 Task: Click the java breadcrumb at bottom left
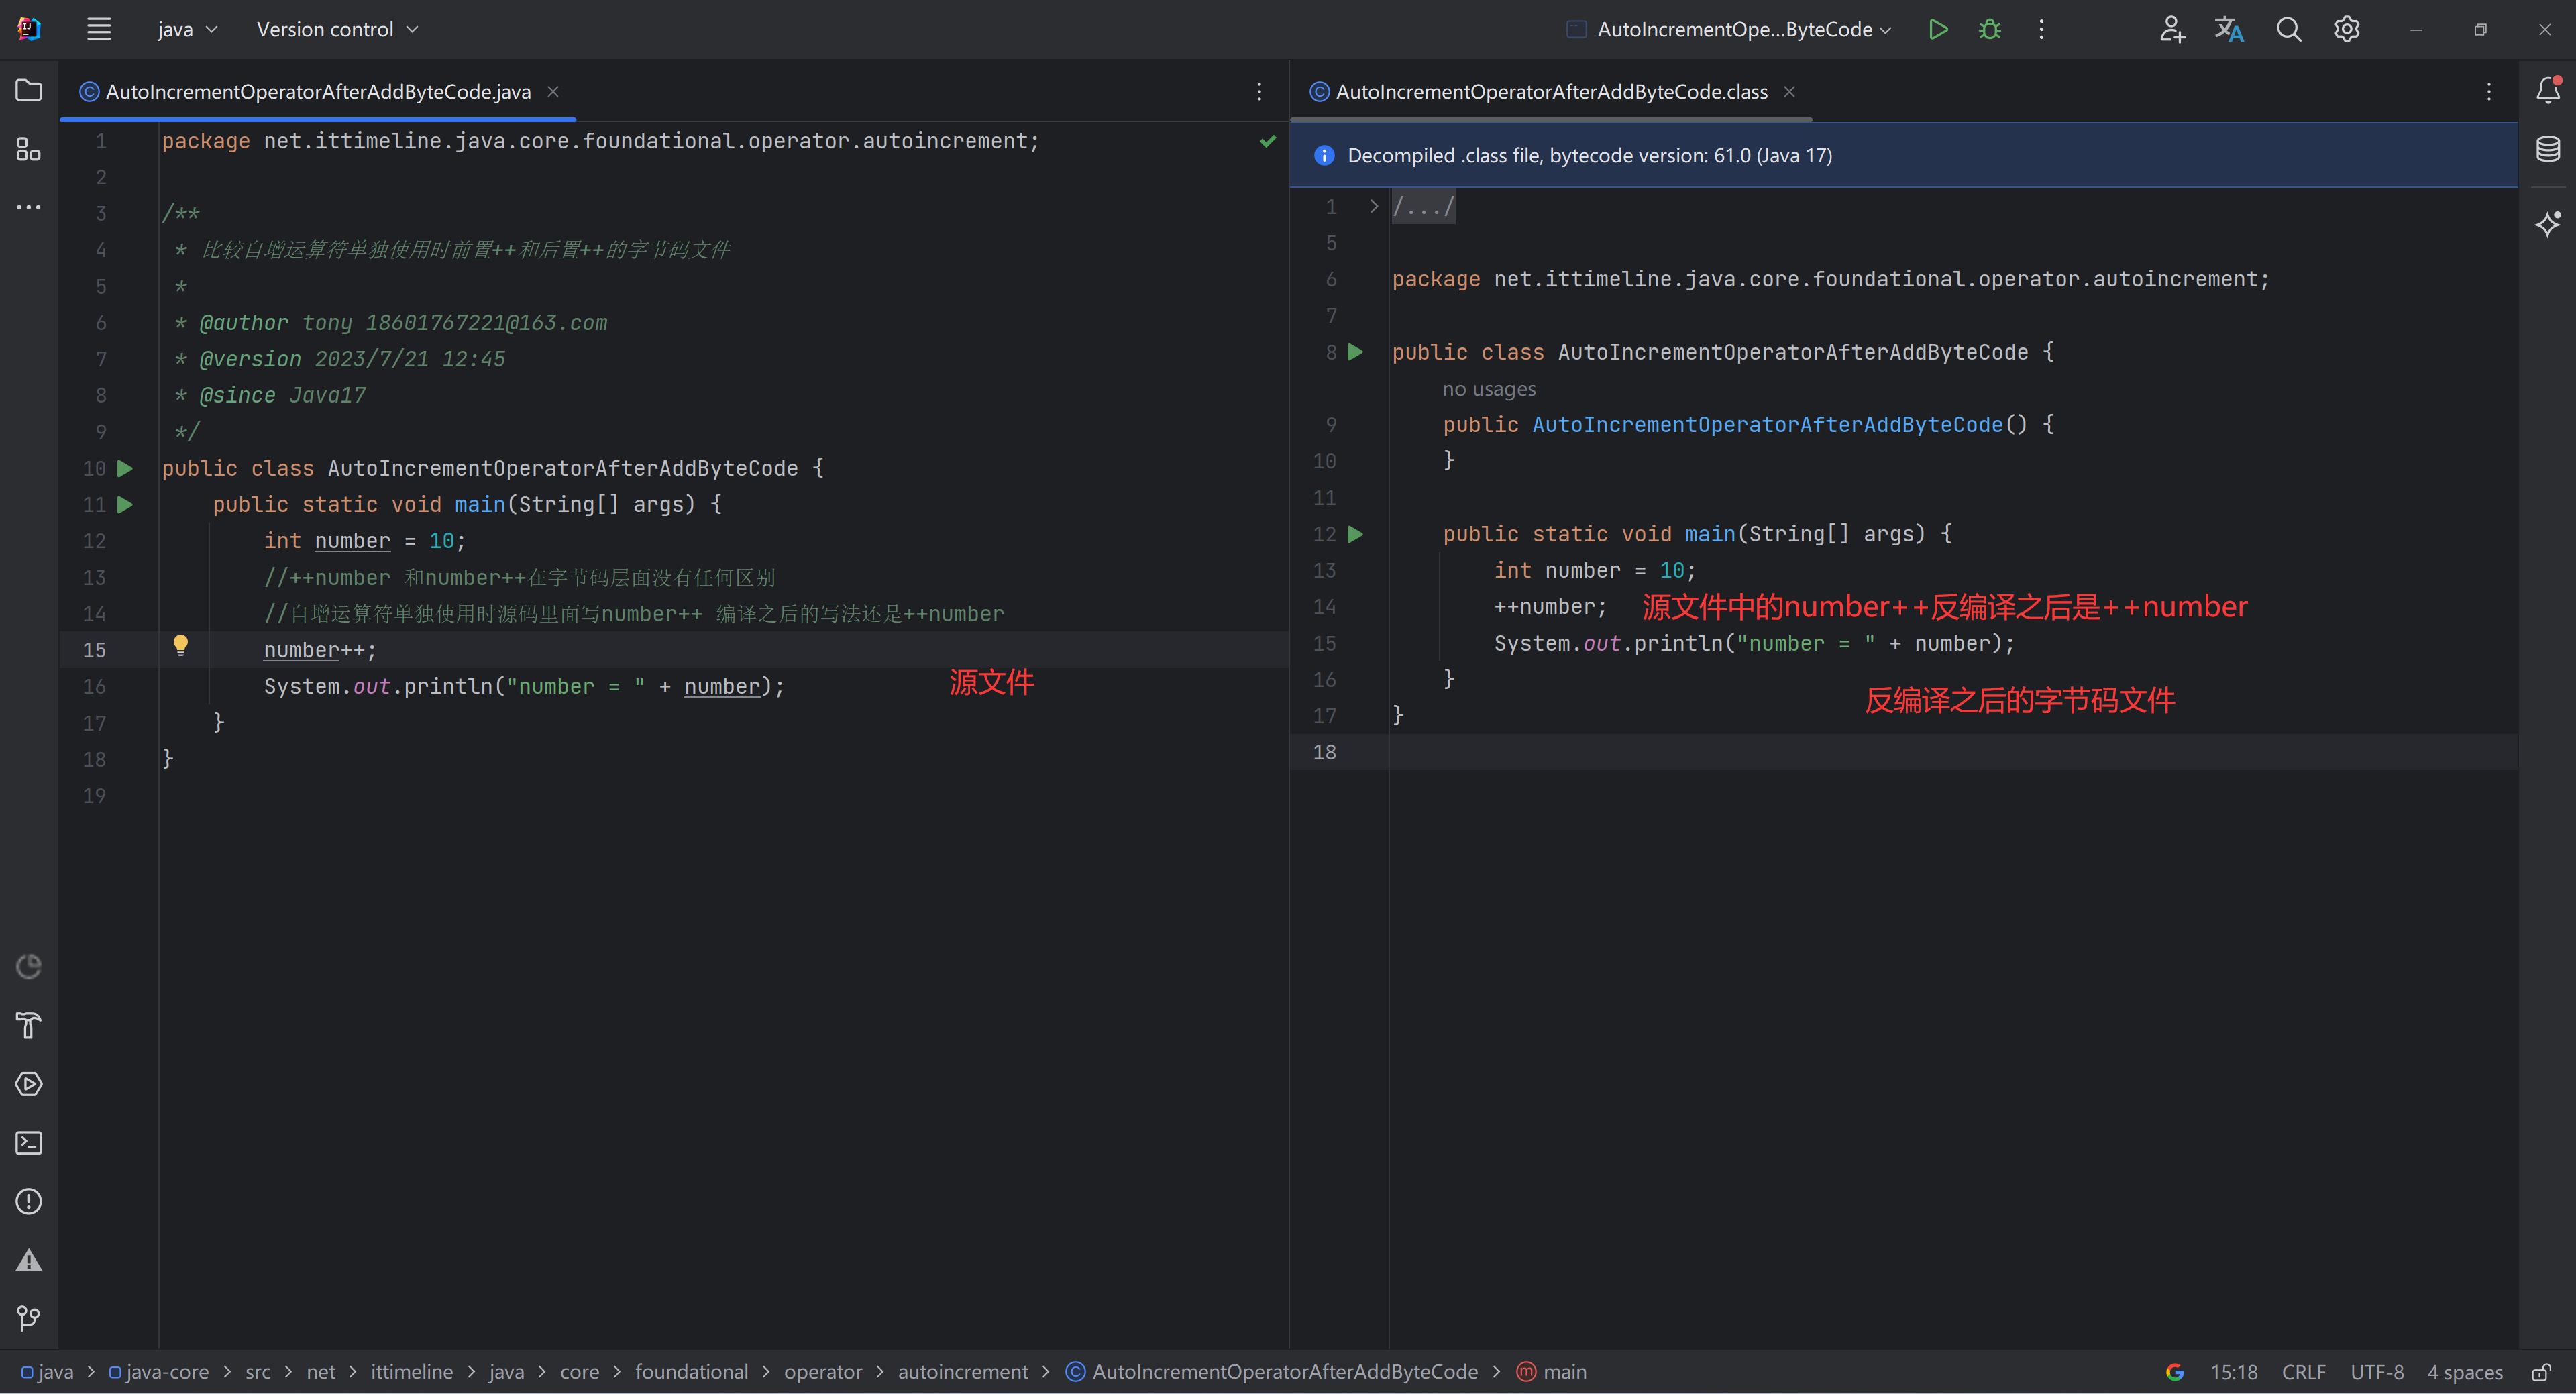tap(47, 1372)
